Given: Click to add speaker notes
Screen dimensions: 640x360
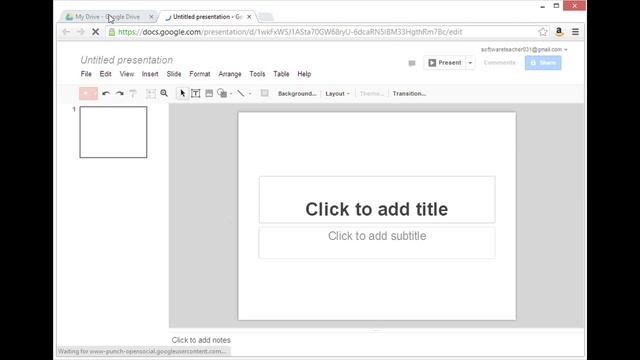Looking at the screenshot, I should tap(201, 340).
